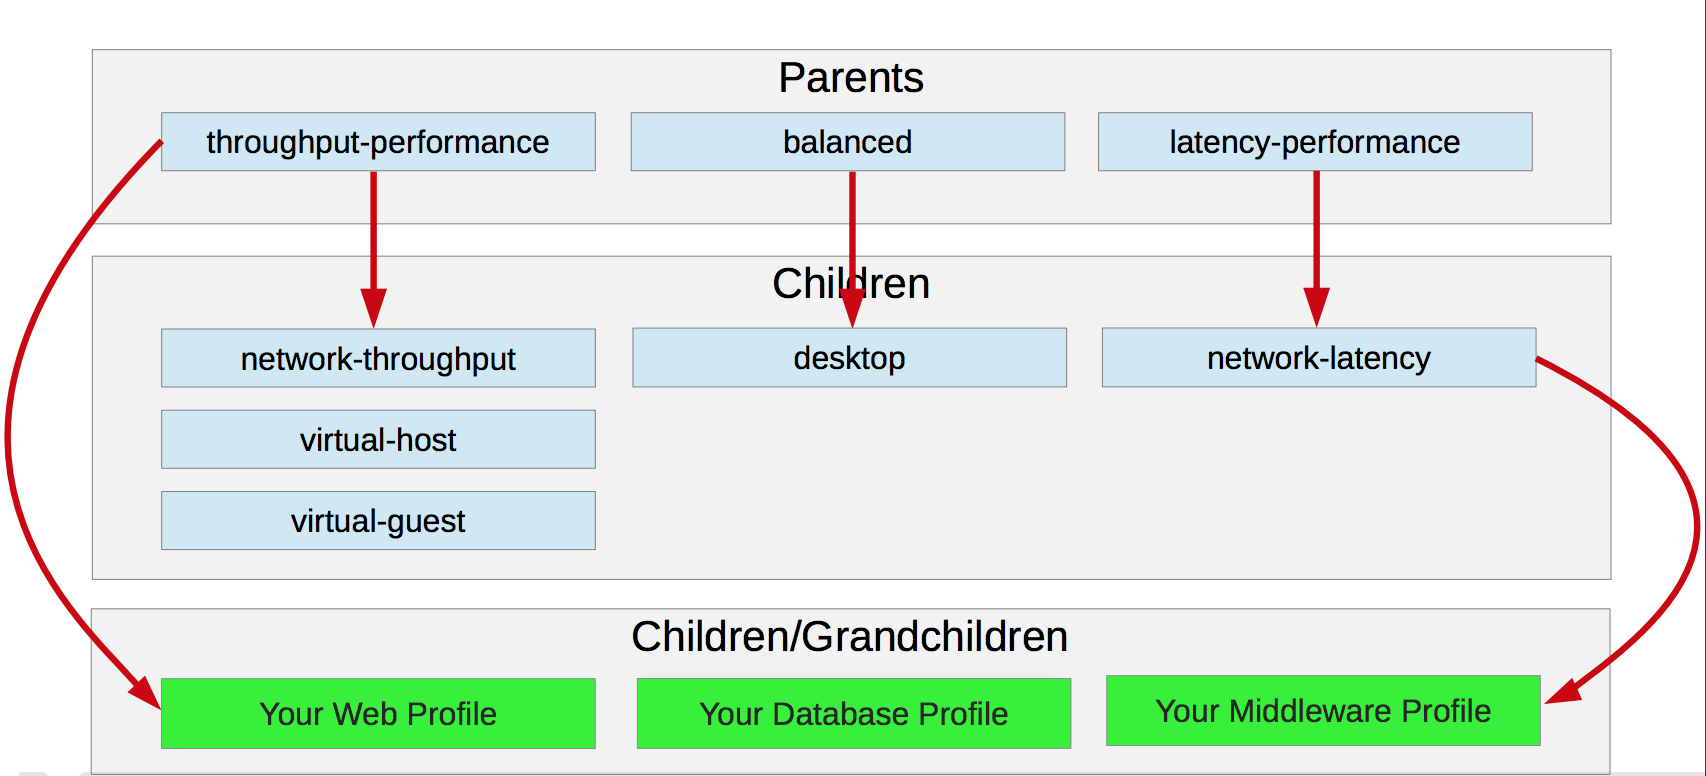
Task: Select the network-throughput child box
Action: (x=378, y=358)
